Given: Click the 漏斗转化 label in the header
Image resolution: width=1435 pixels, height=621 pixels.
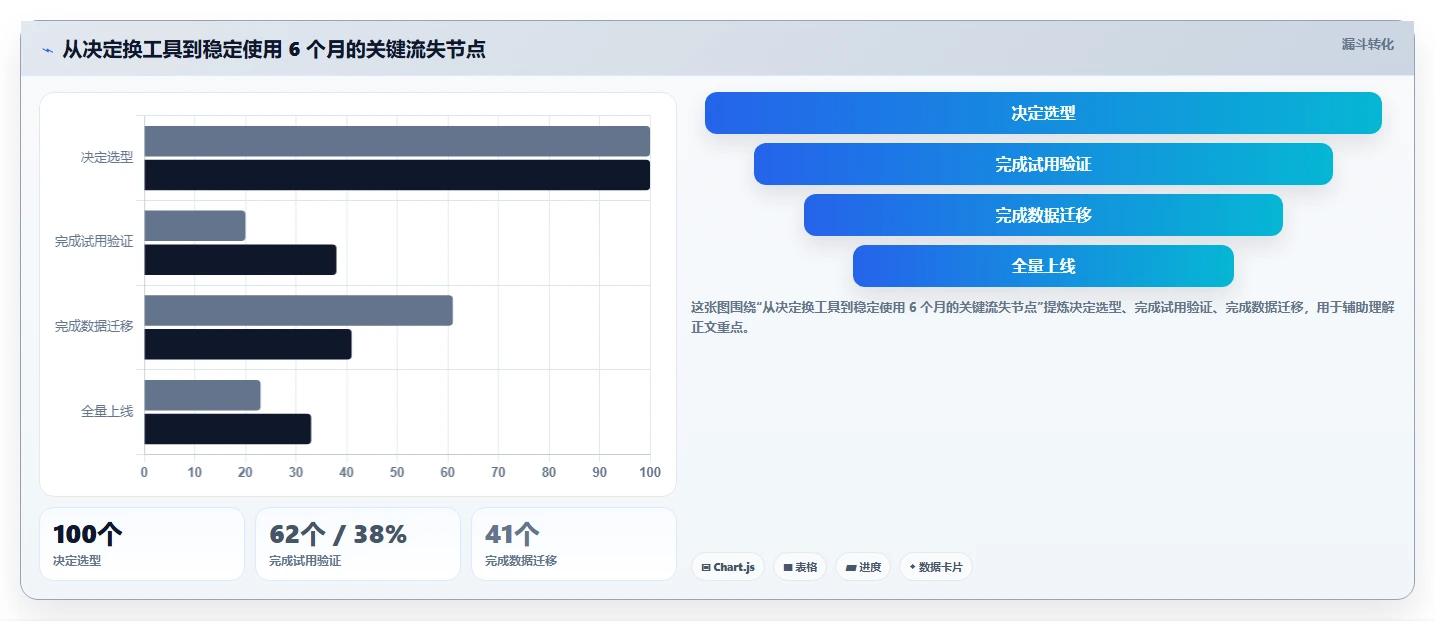Looking at the screenshot, I should [1367, 44].
